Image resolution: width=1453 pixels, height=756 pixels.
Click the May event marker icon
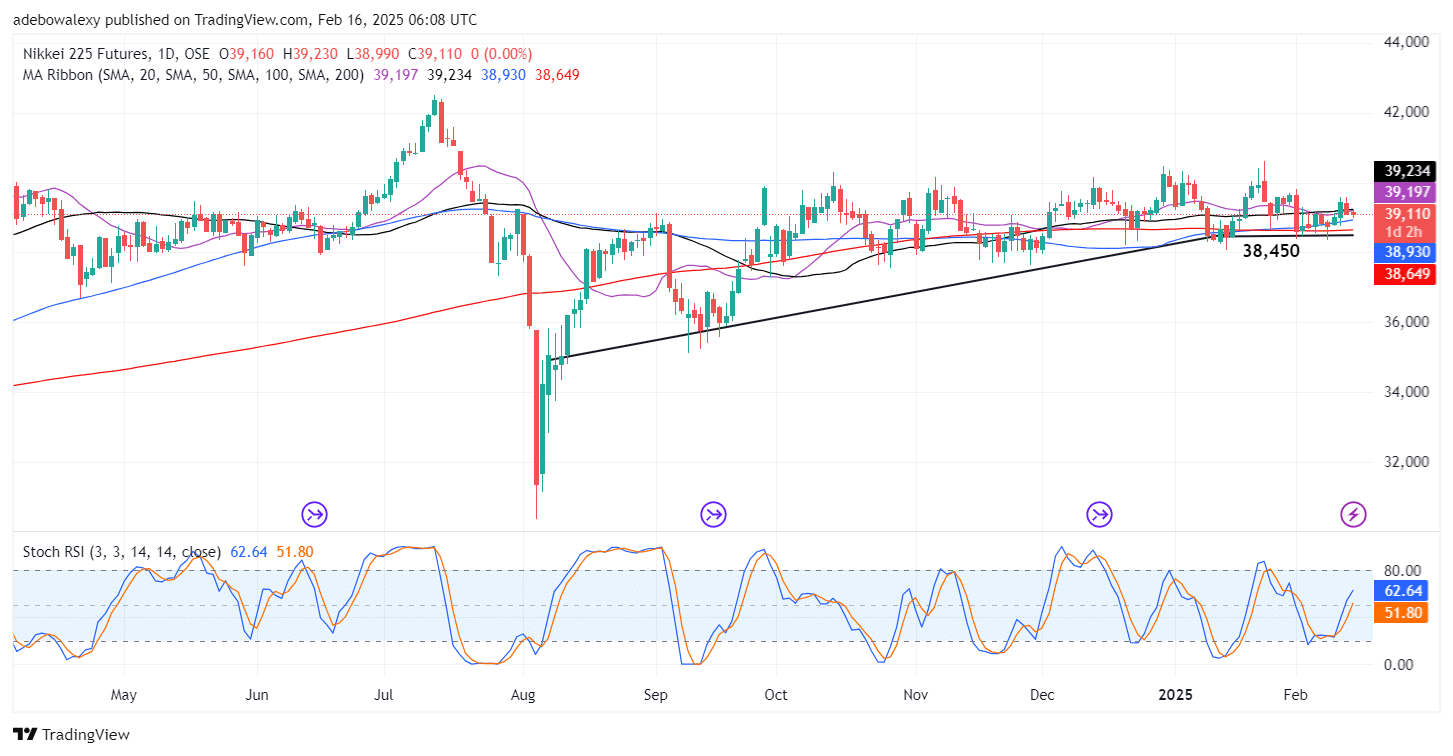(x=315, y=515)
